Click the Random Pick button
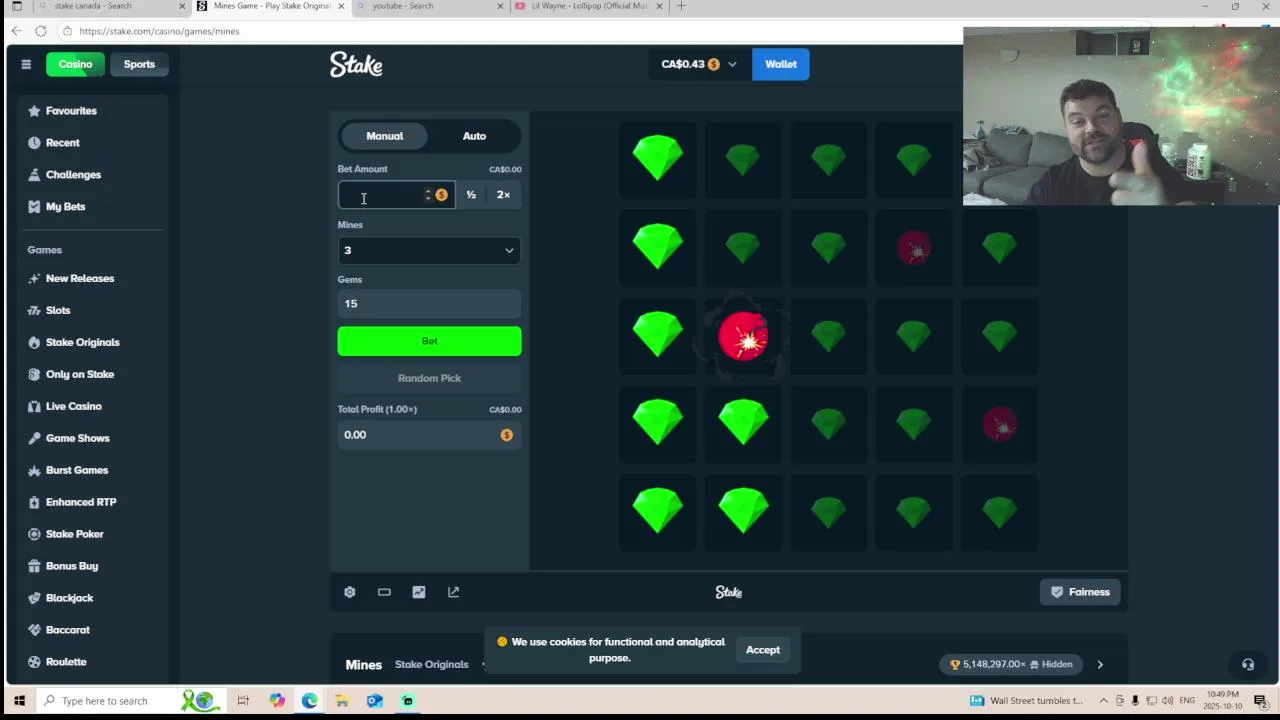Image resolution: width=1280 pixels, height=720 pixels. [x=429, y=379]
